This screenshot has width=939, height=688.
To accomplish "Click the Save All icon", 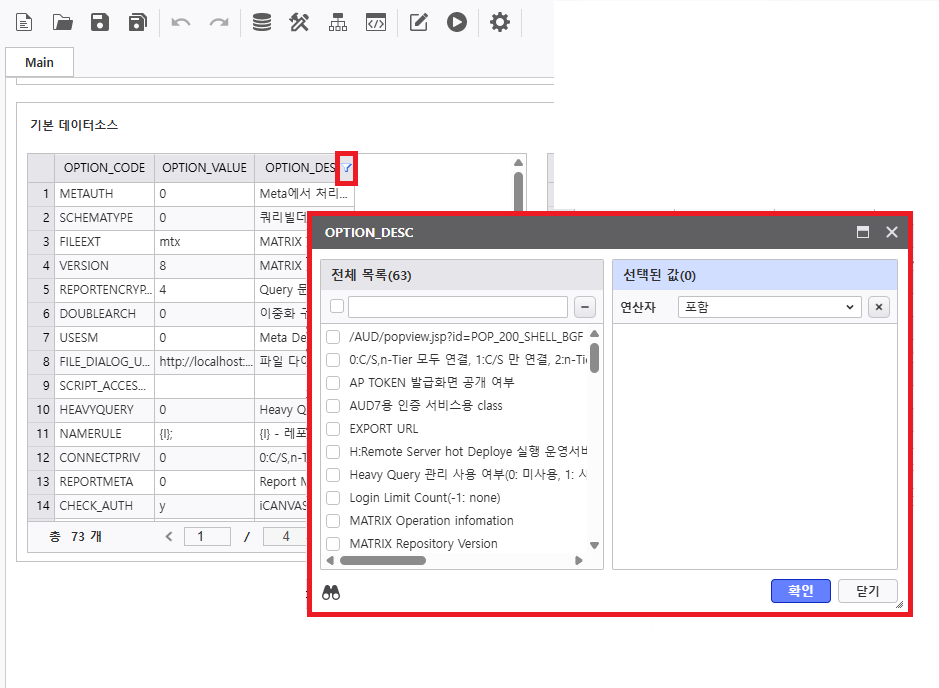I will pyautogui.click(x=138, y=22).
